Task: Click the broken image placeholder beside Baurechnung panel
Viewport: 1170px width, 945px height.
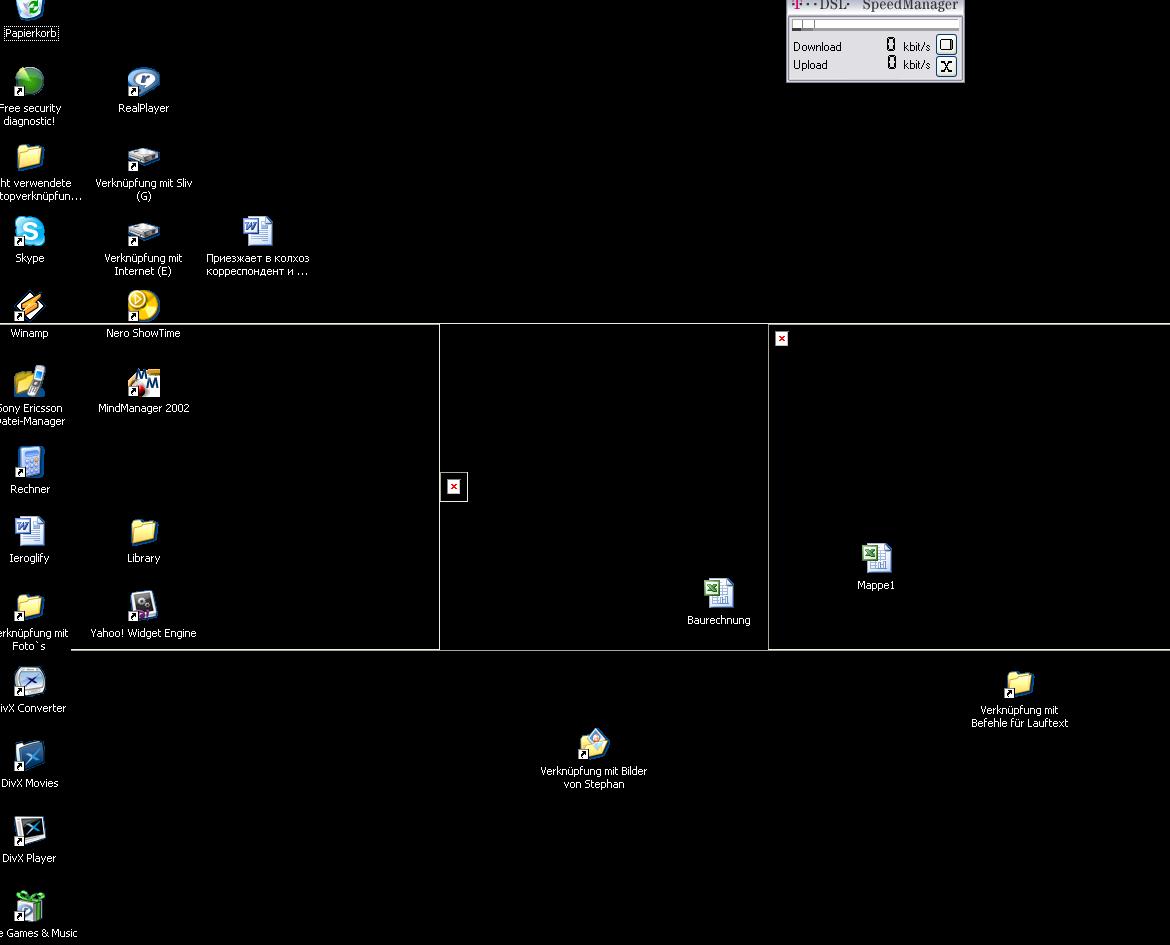Action: coord(454,487)
